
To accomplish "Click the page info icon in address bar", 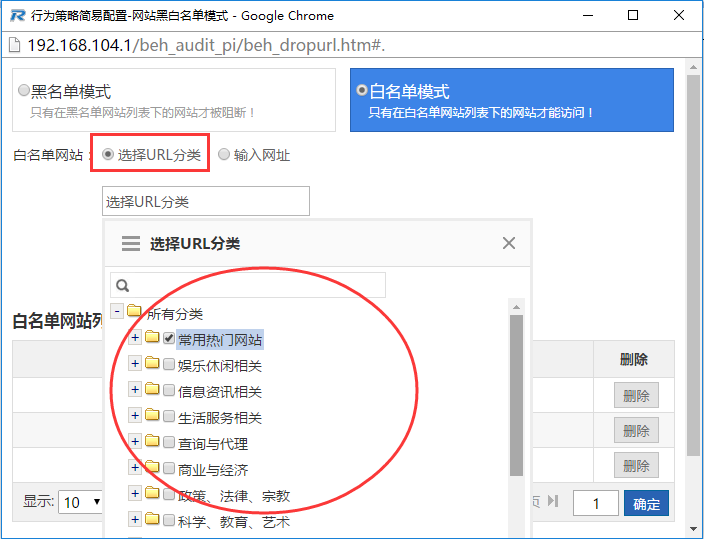I will point(14,46).
